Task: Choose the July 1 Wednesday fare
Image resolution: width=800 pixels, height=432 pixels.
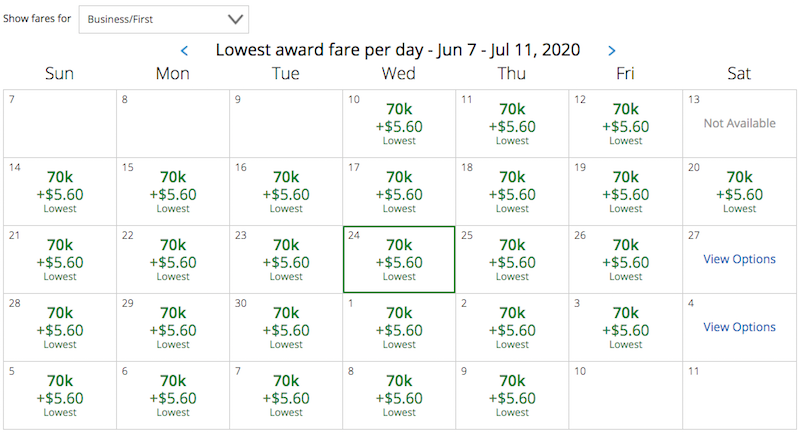Action: pyautogui.click(x=399, y=327)
